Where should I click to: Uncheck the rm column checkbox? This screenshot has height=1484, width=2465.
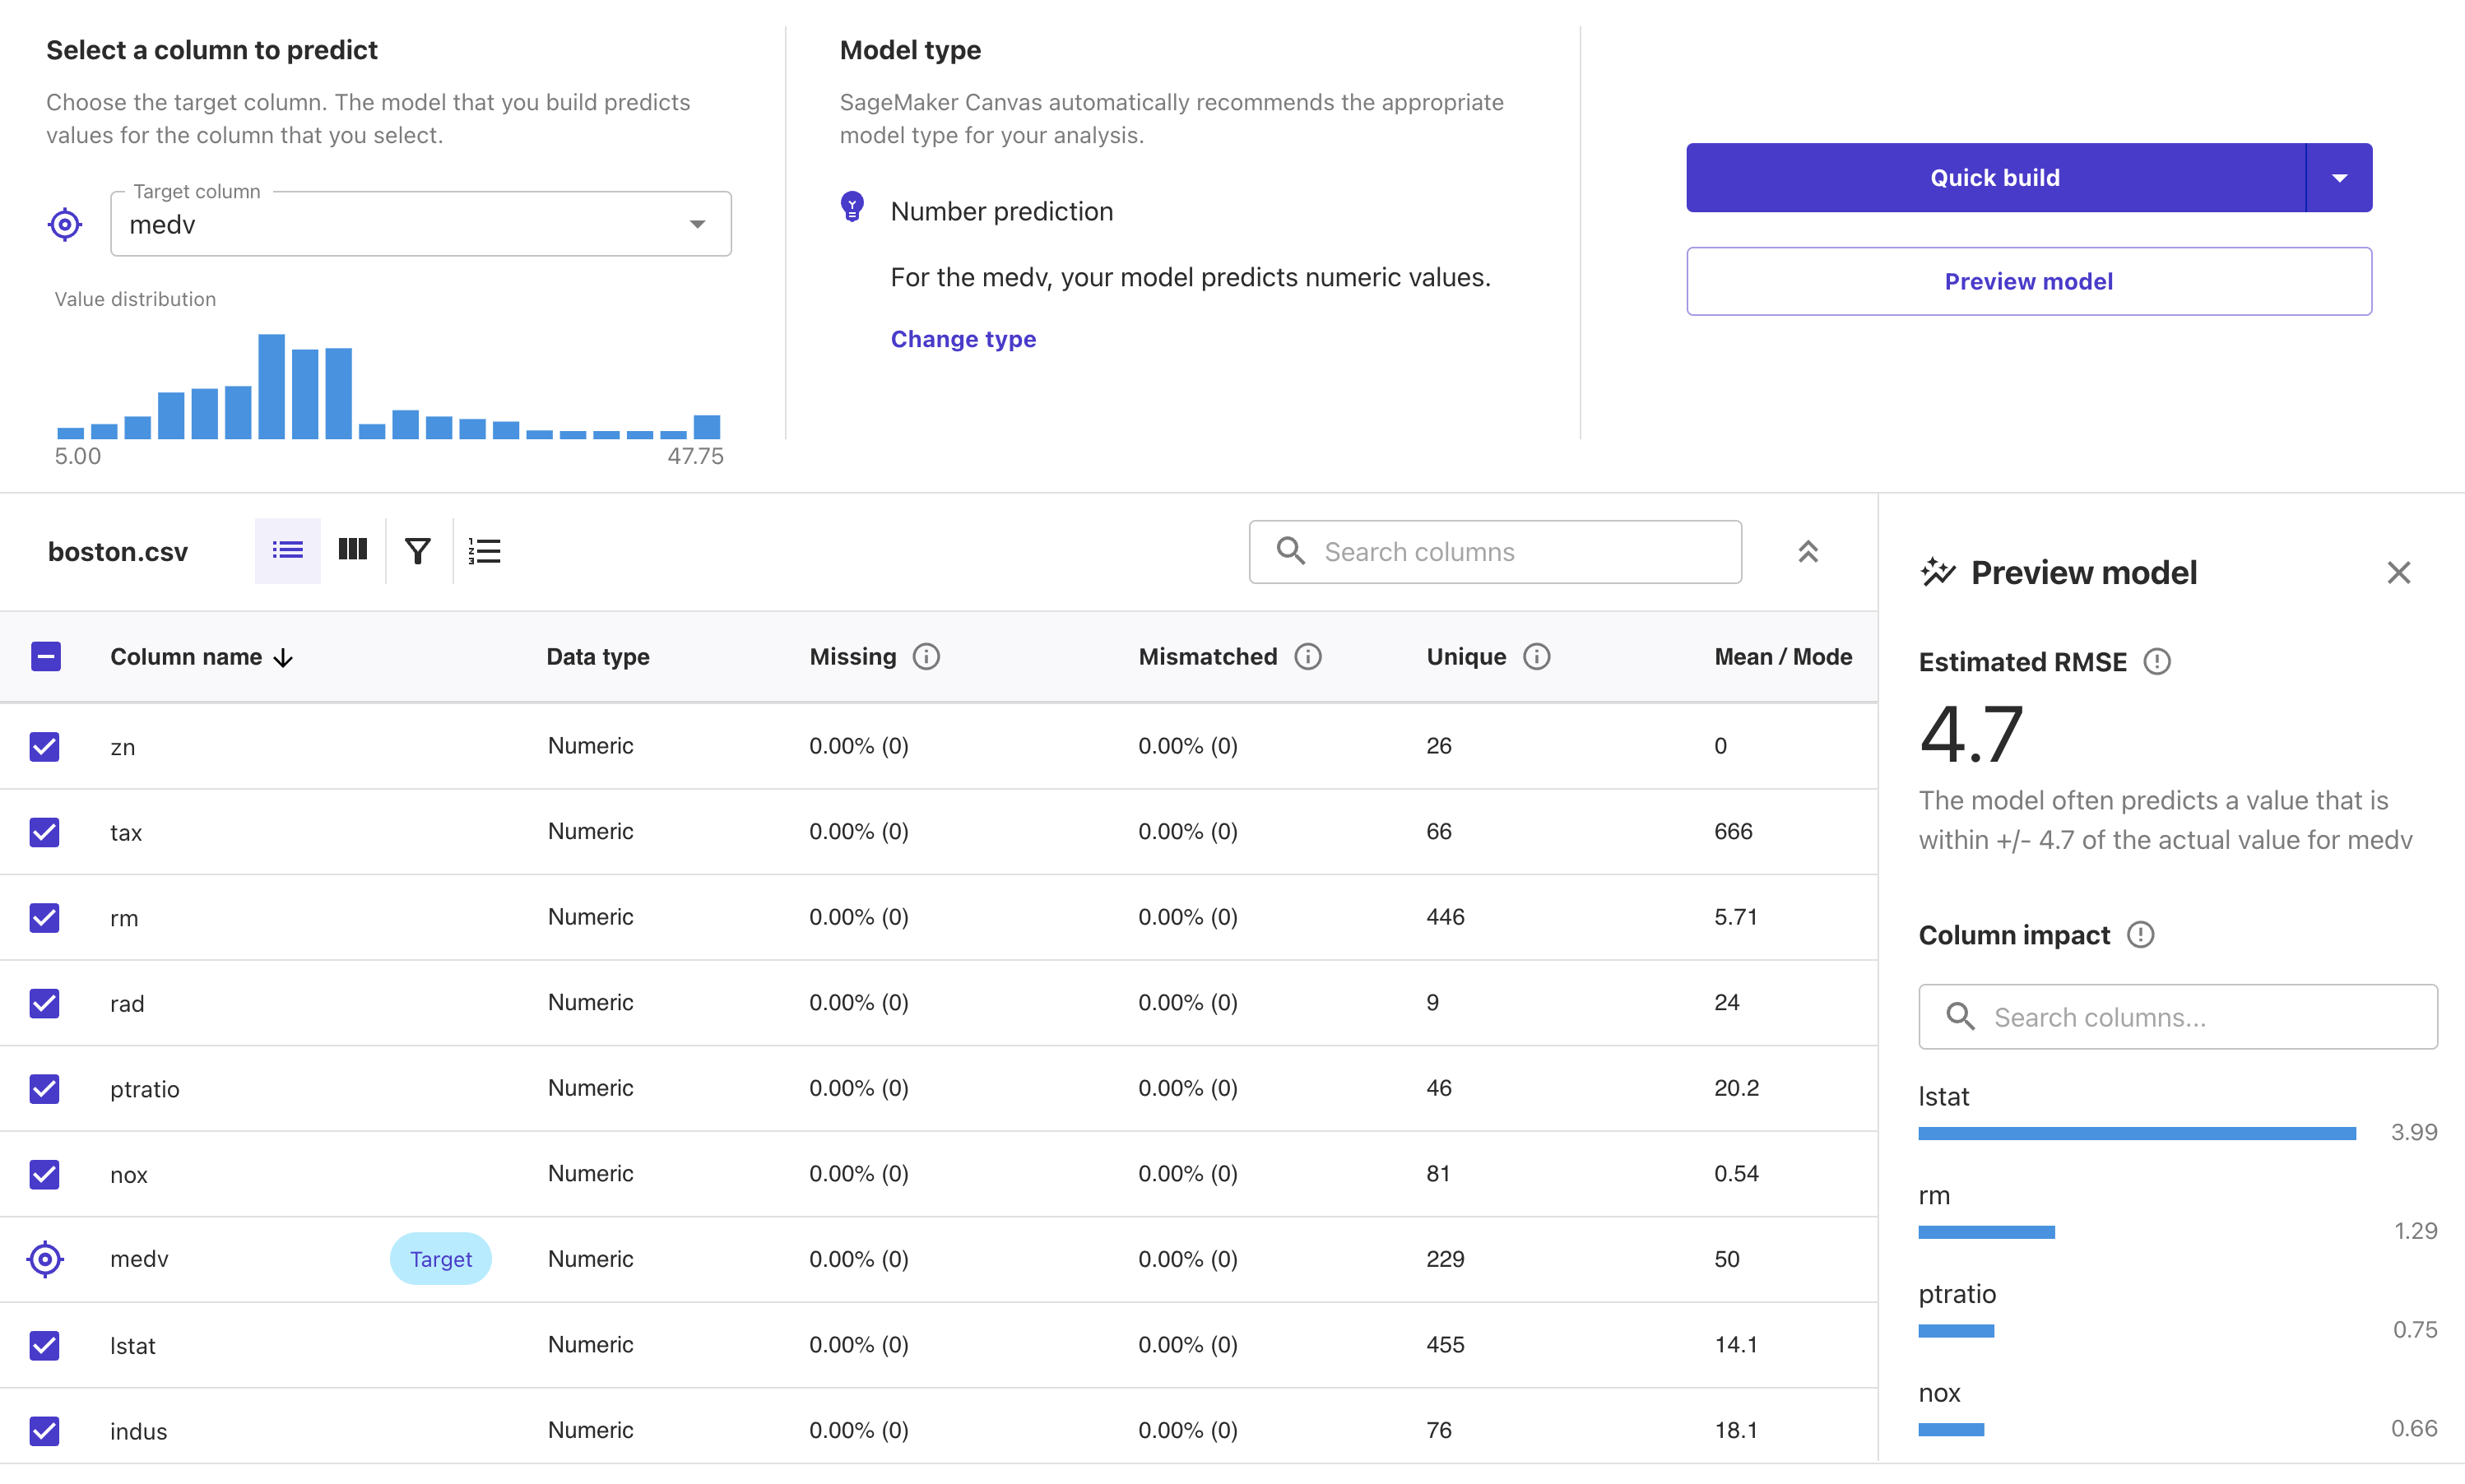pos(45,918)
